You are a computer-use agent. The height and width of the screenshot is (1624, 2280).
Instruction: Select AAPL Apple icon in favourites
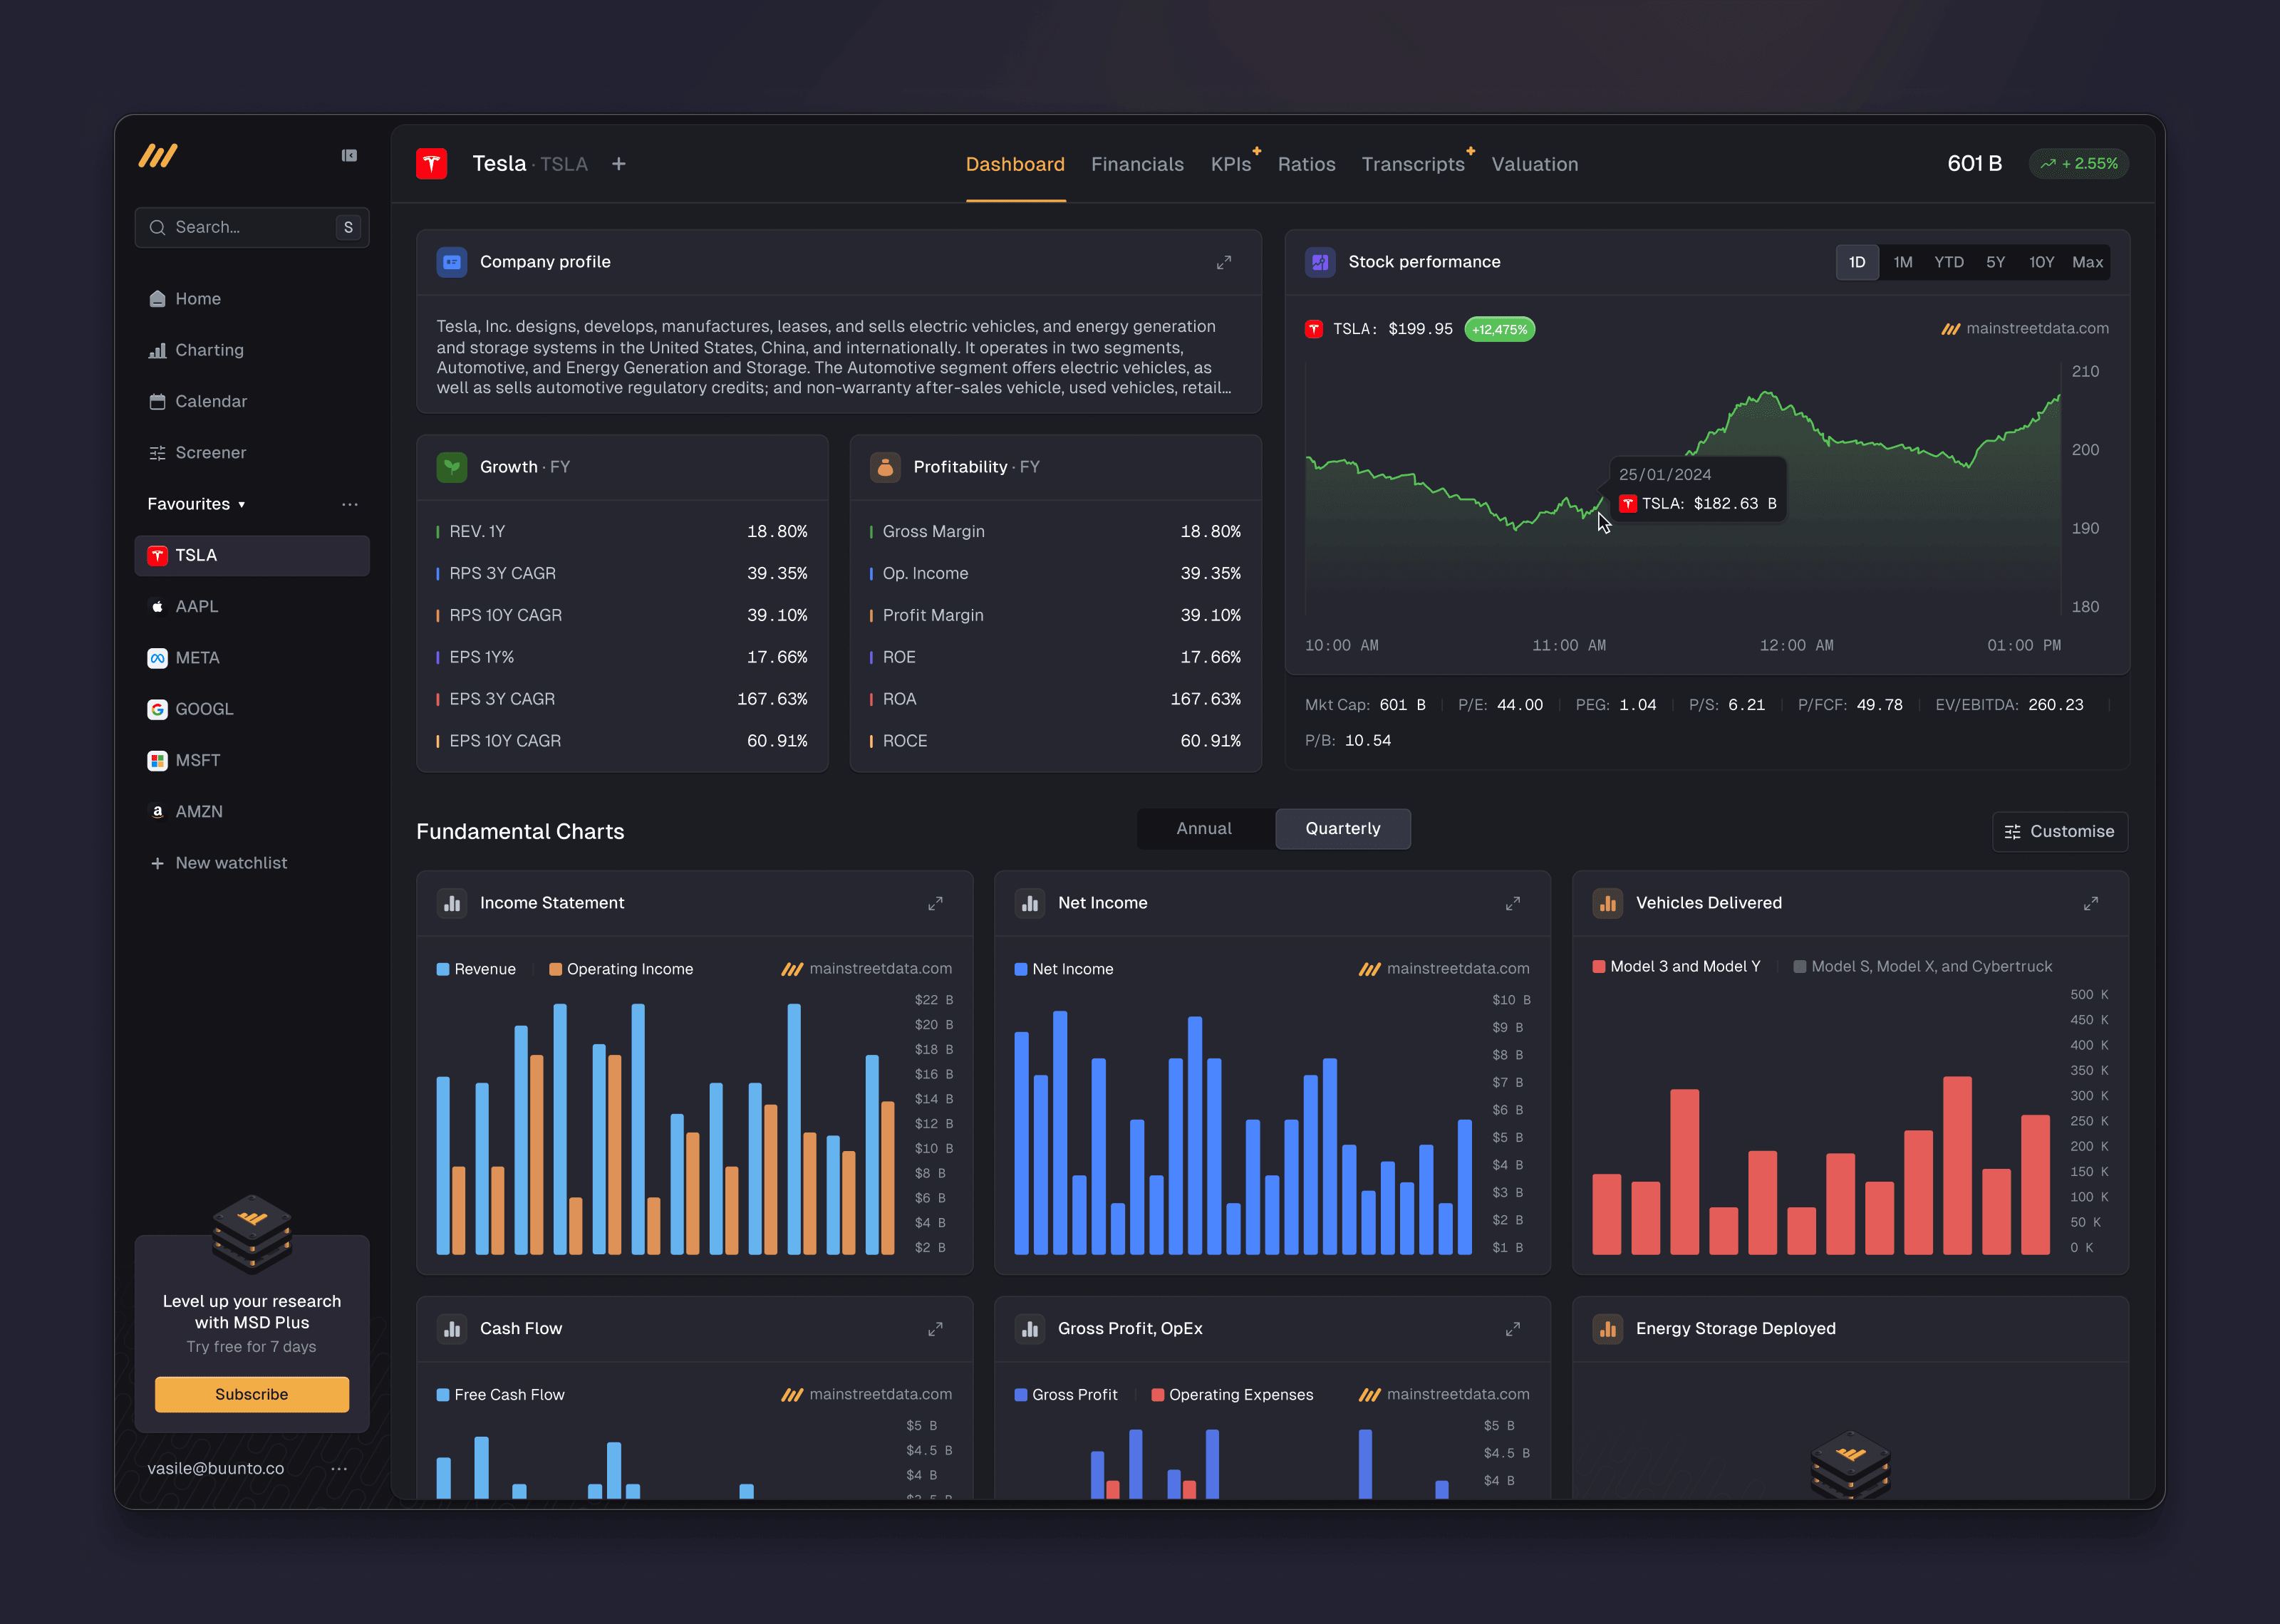(157, 606)
